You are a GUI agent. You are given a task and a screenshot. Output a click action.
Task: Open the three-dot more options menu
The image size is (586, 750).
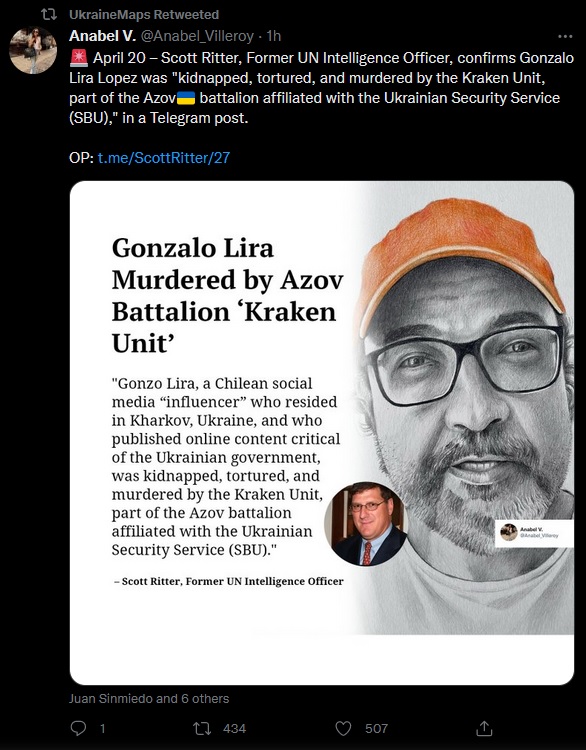(565, 36)
